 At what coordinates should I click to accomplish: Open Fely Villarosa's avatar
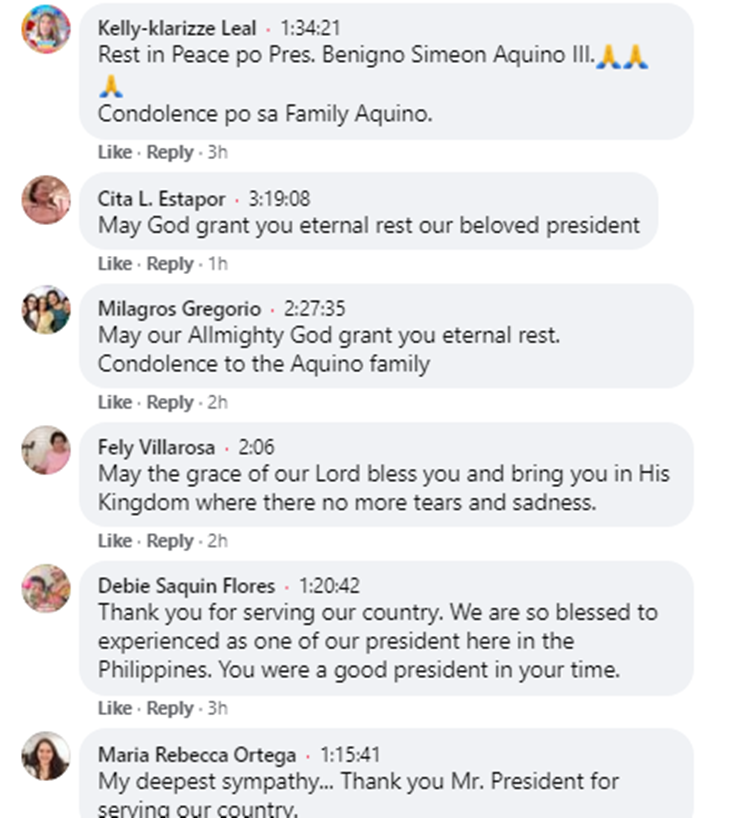click(x=46, y=449)
